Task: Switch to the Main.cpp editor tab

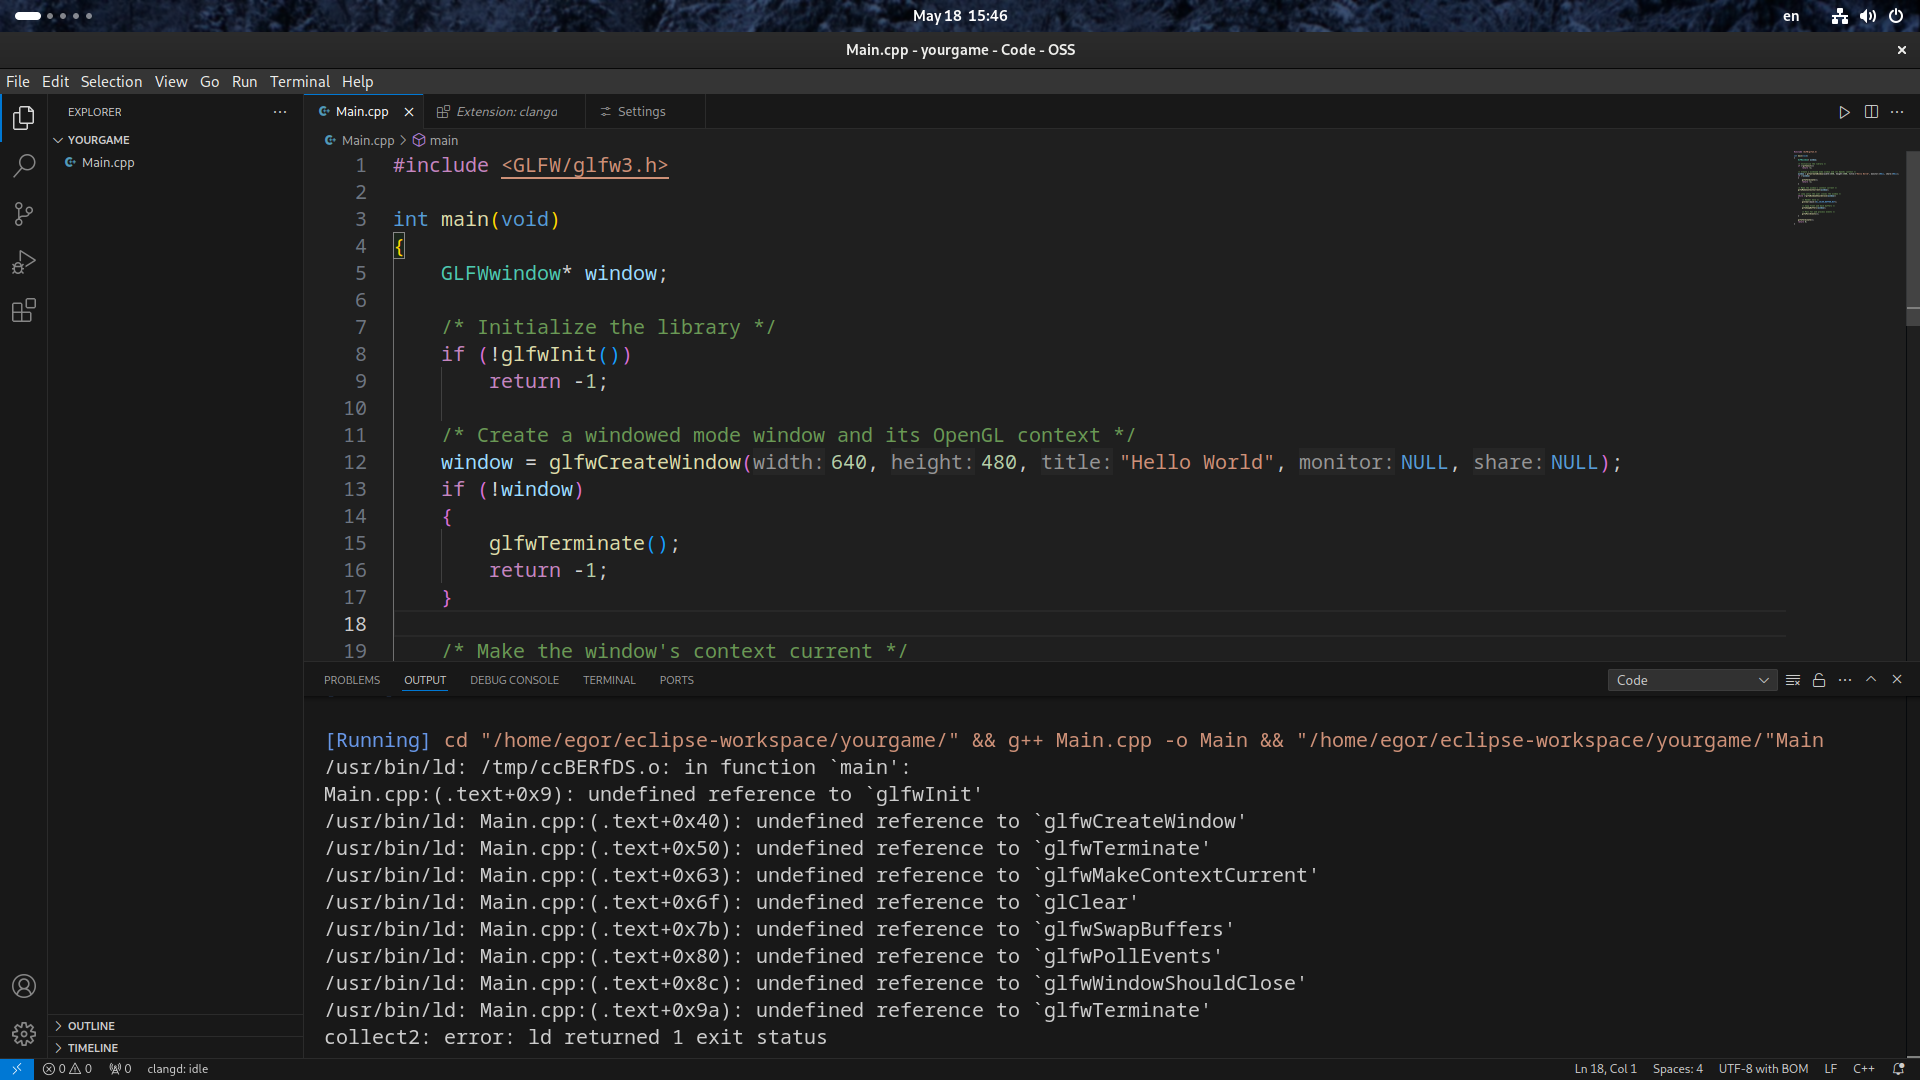Action: [x=362, y=112]
